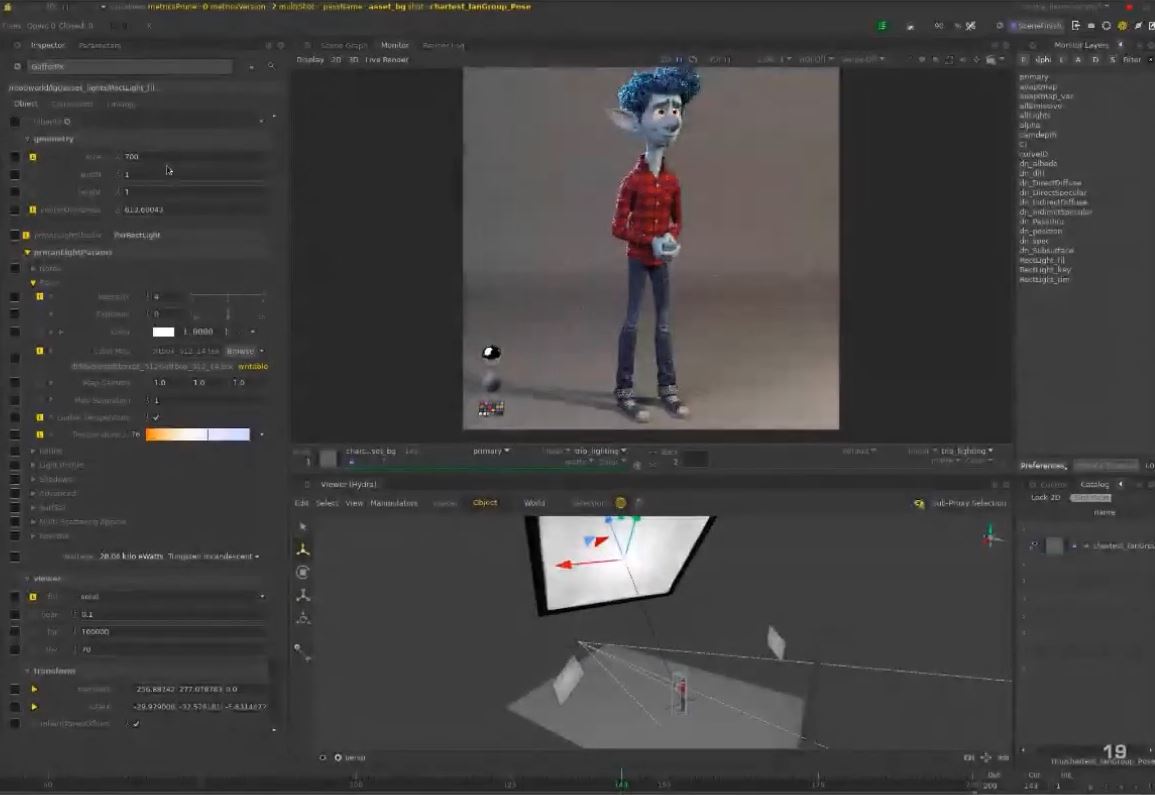Click the Sub-Proxy Selection icon
This screenshot has height=795, width=1155.
pyautogui.click(x=919, y=503)
